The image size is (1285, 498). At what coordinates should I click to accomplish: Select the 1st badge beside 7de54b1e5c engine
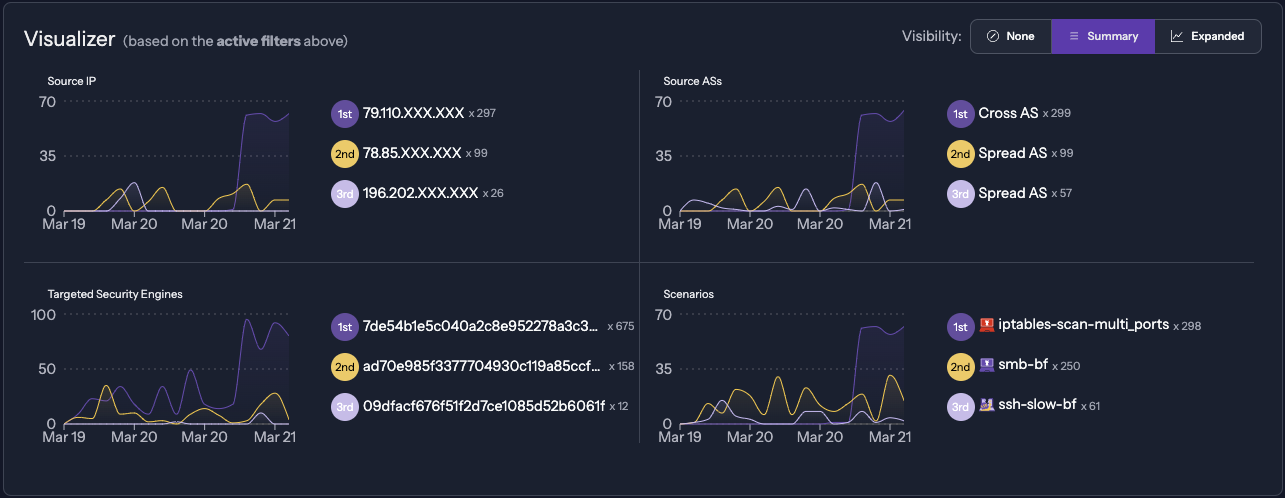pos(344,326)
